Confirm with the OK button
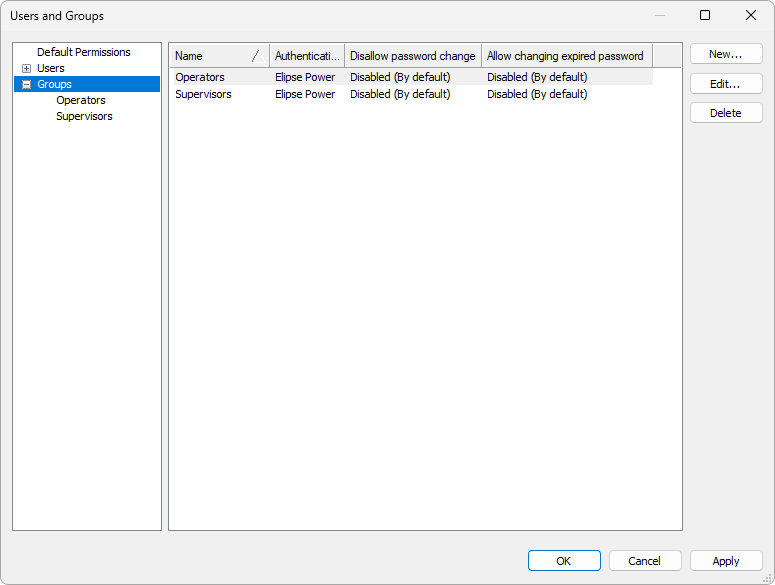The width and height of the screenshot is (775, 585). (564, 561)
